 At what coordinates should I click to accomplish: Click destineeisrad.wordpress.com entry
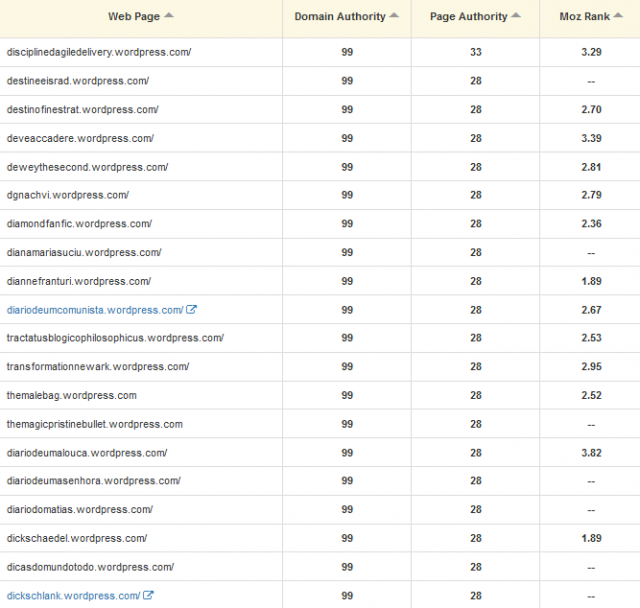pyautogui.click(x=77, y=80)
